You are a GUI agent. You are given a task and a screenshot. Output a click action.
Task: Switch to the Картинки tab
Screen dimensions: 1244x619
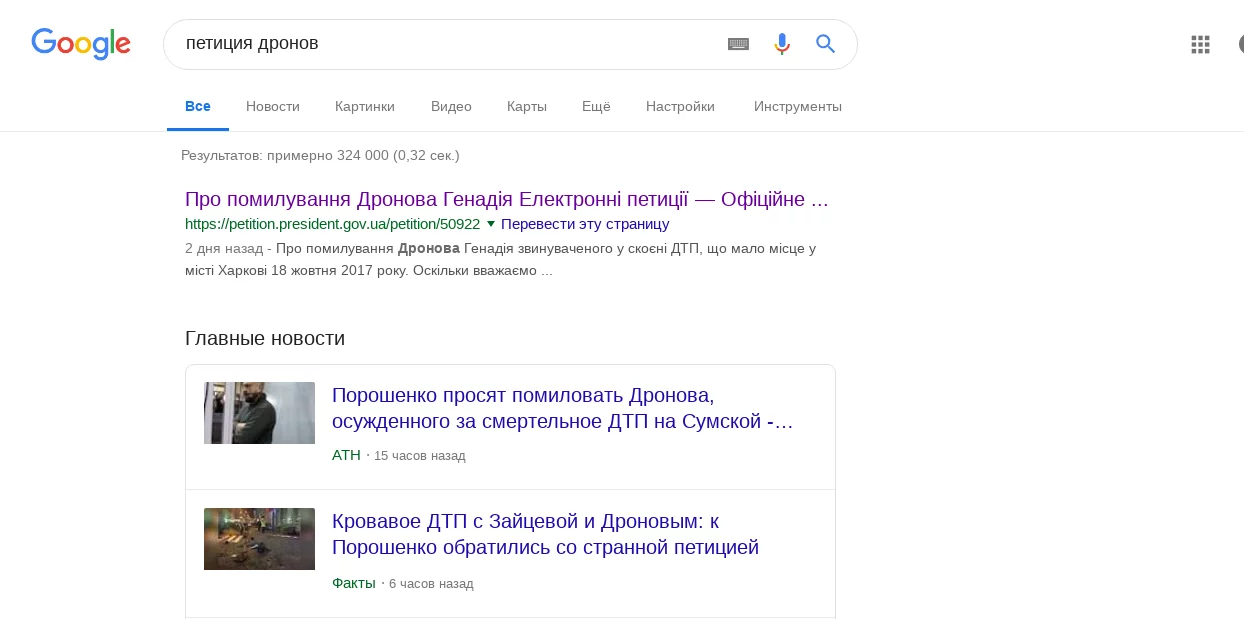click(365, 106)
